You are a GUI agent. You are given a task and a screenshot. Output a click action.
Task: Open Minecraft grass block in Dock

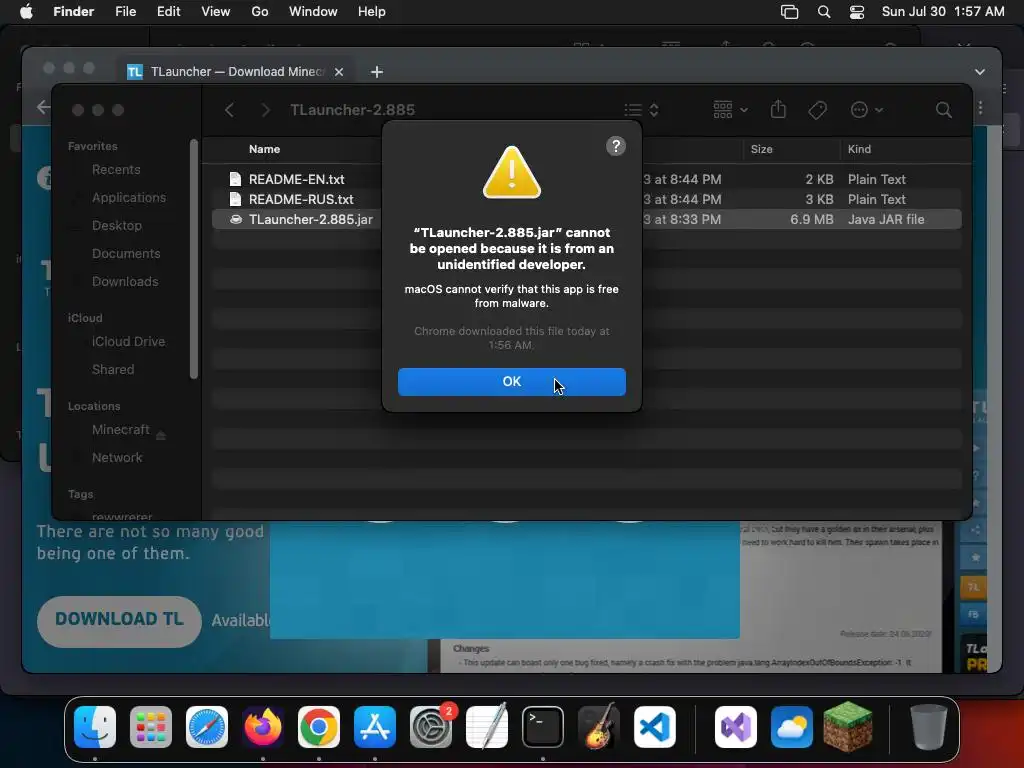848,726
